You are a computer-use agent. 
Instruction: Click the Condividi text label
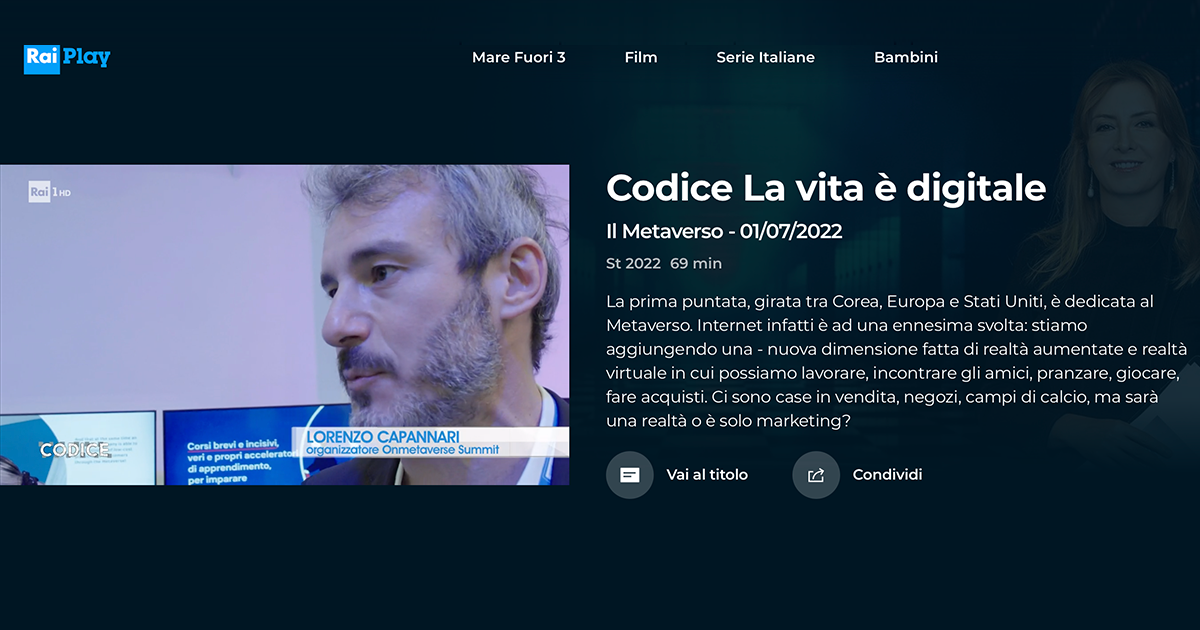(887, 475)
